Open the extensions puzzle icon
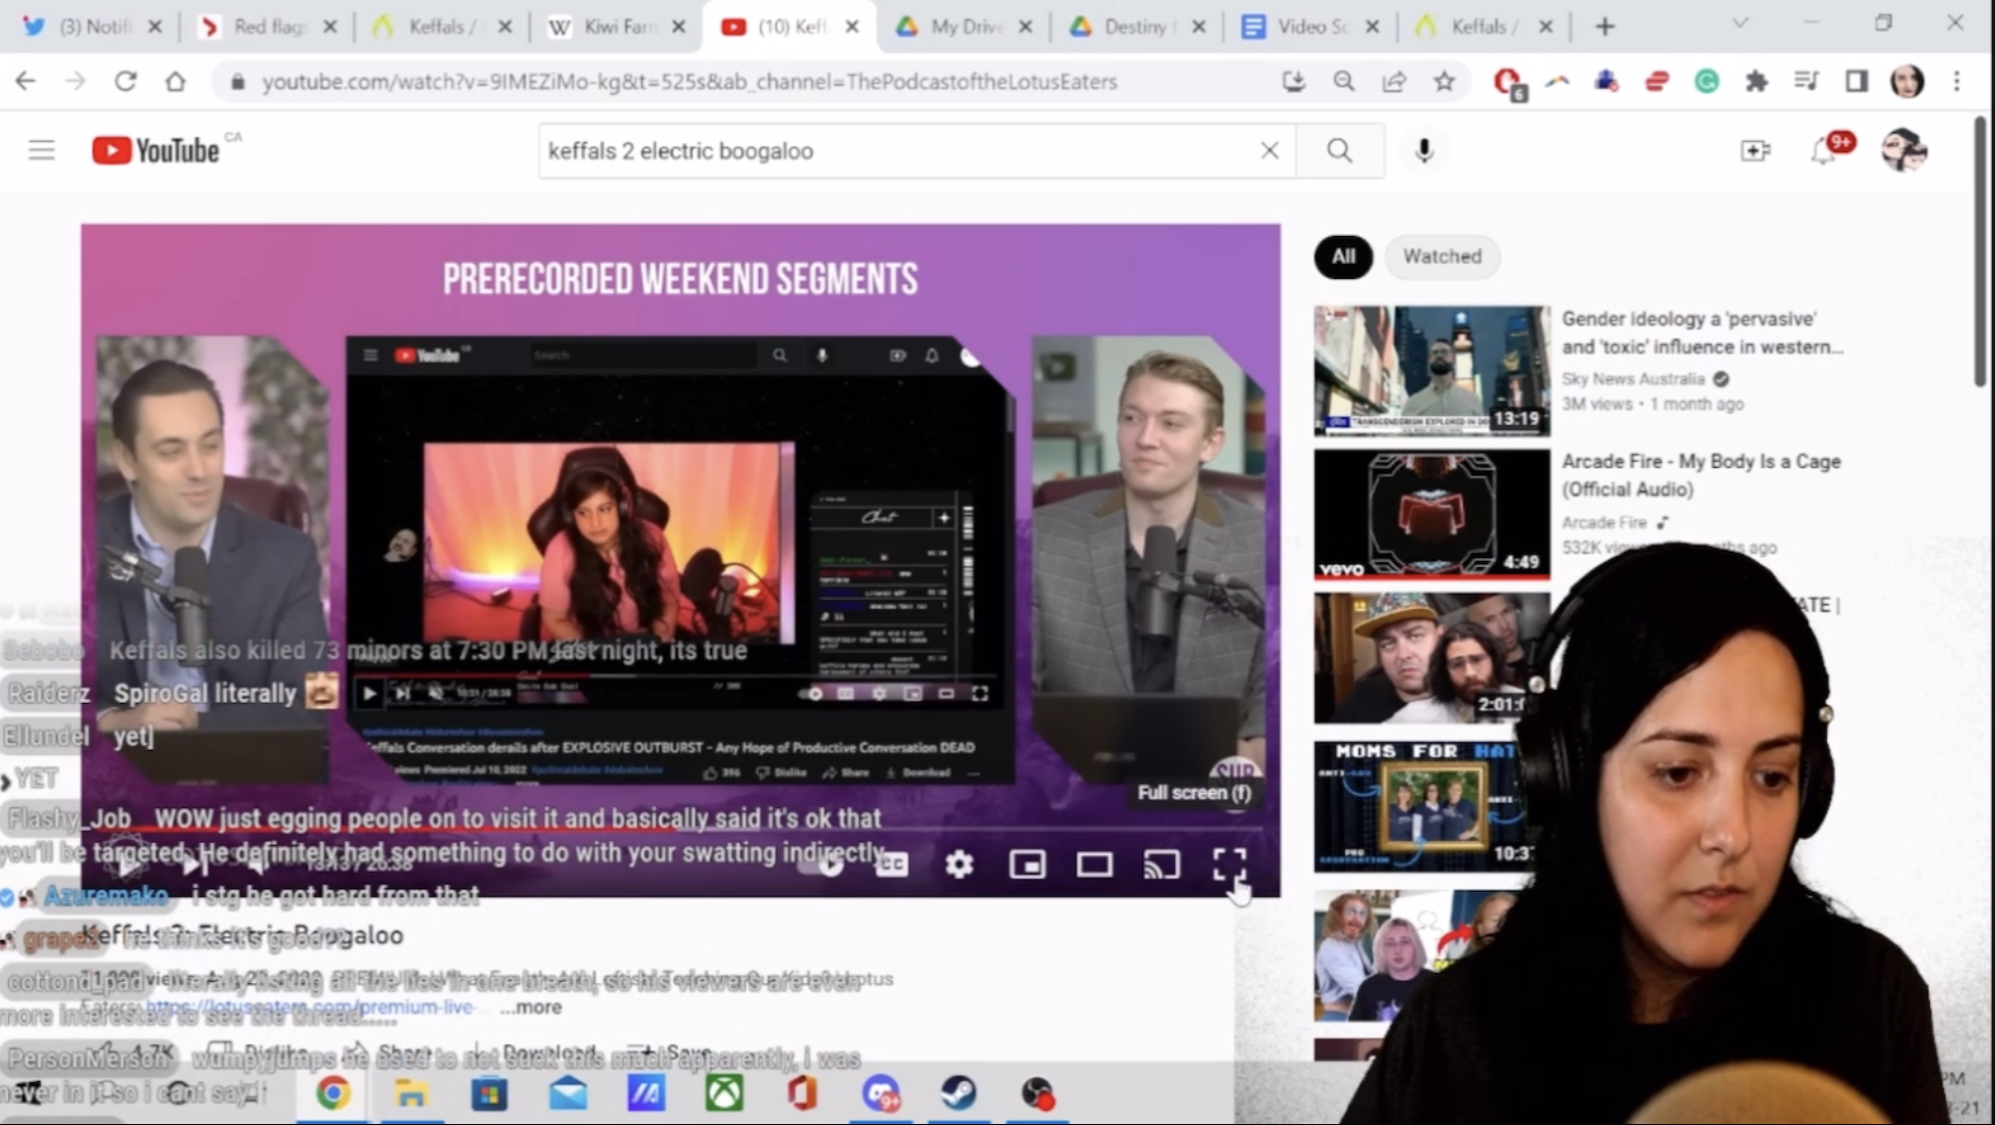Viewport: 1995px width, 1125px height. (1756, 81)
